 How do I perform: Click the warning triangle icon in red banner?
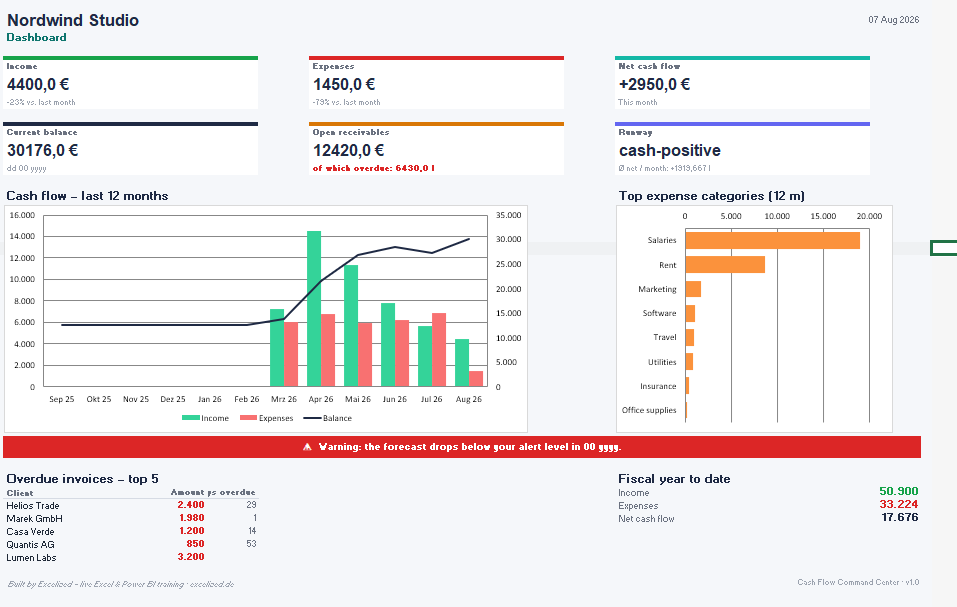click(307, 447)
